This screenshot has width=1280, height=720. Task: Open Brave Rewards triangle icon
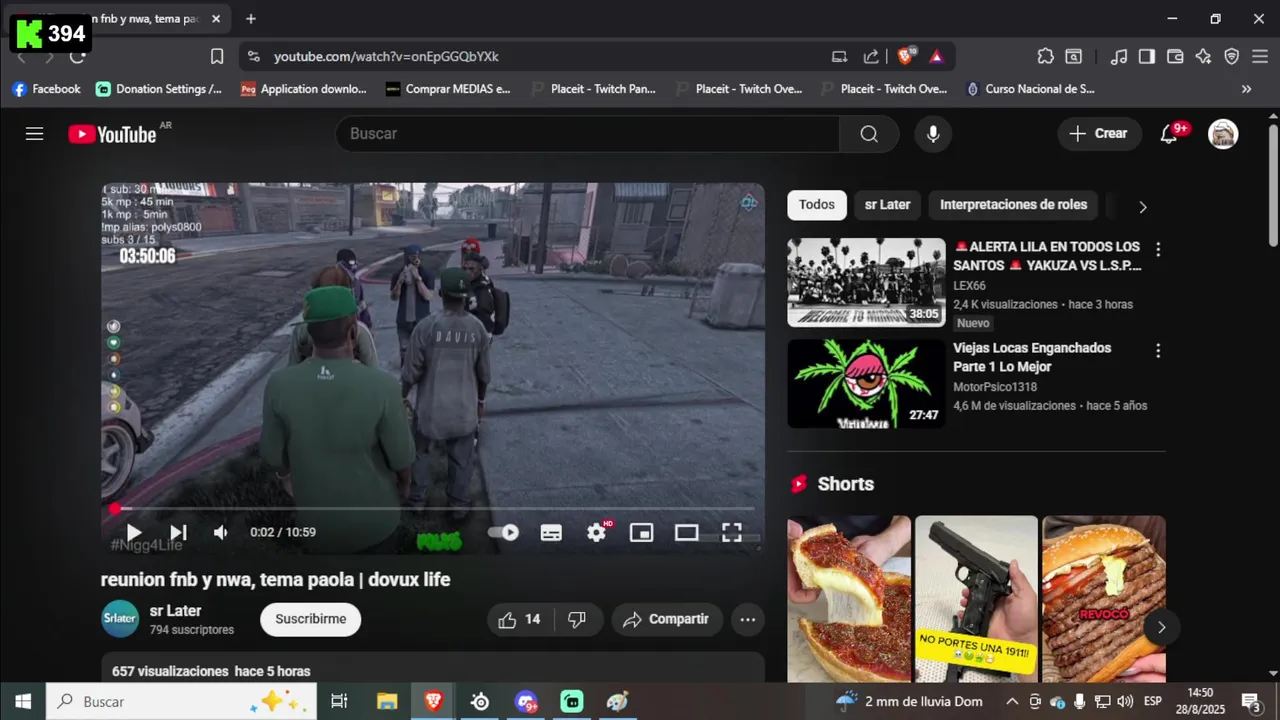coord(937,57)
